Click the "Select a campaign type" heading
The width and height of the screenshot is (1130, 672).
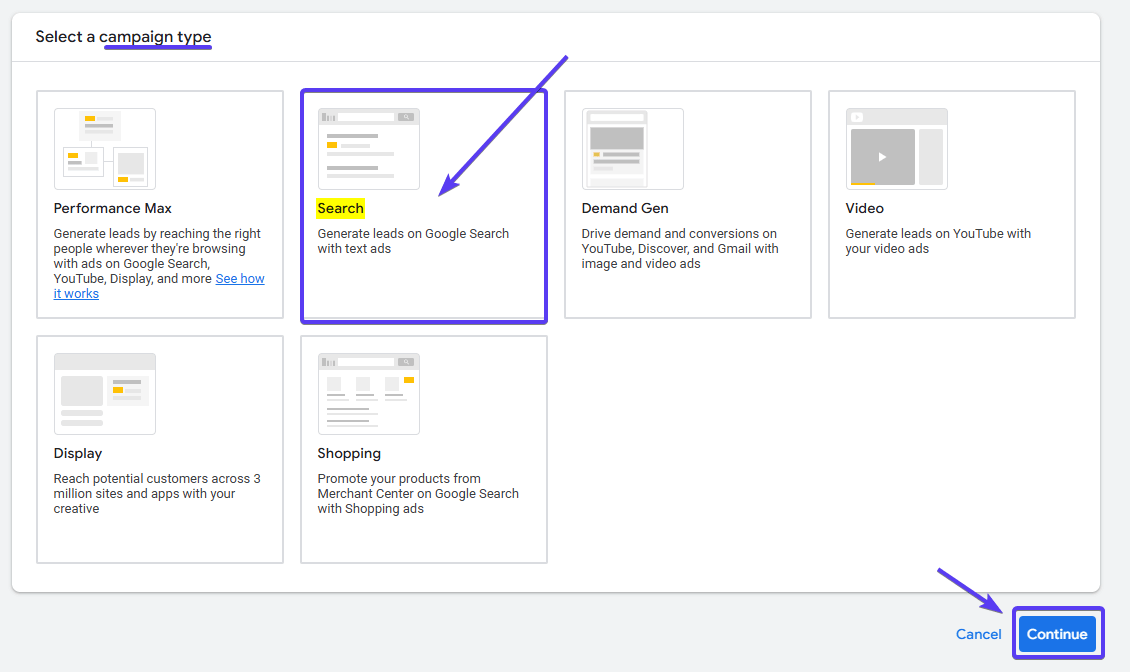point(123,37)
